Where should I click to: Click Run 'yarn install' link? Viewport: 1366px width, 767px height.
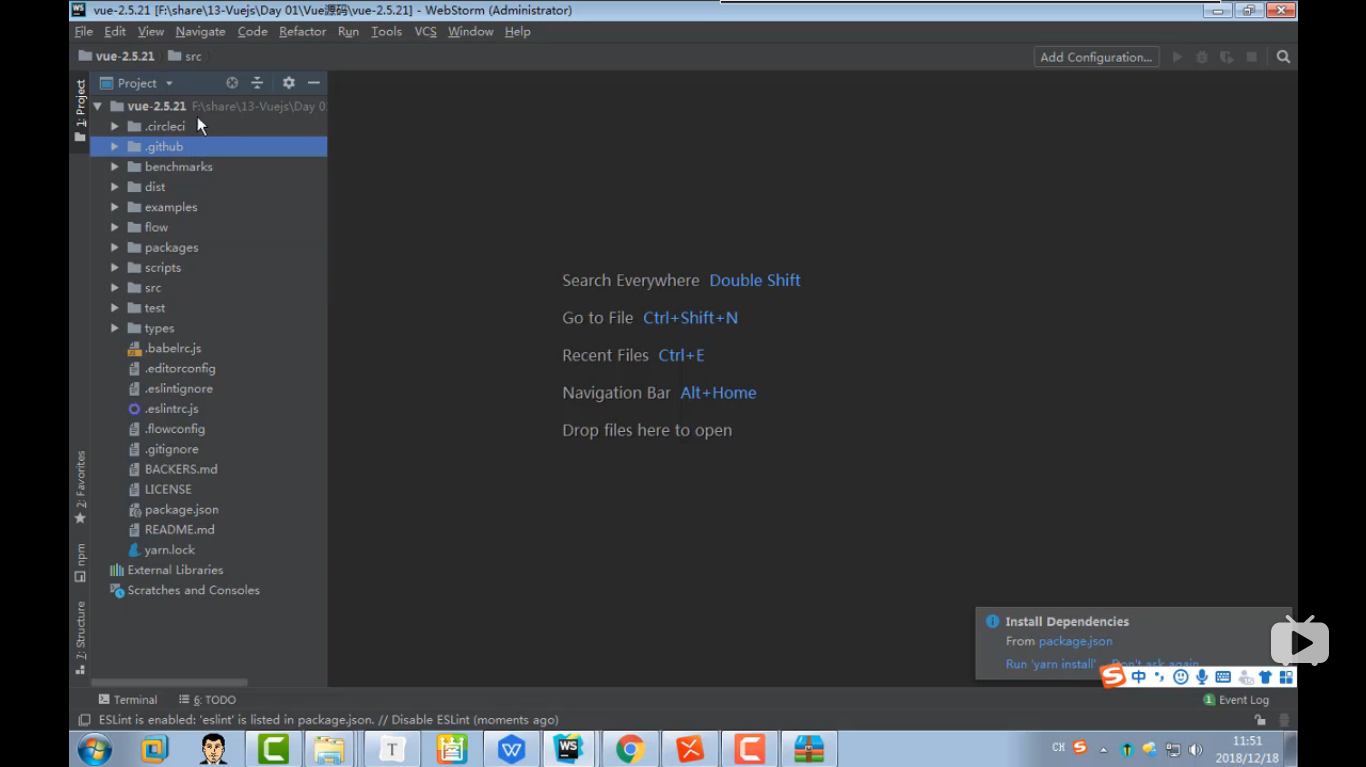[x=1051, y=664]
